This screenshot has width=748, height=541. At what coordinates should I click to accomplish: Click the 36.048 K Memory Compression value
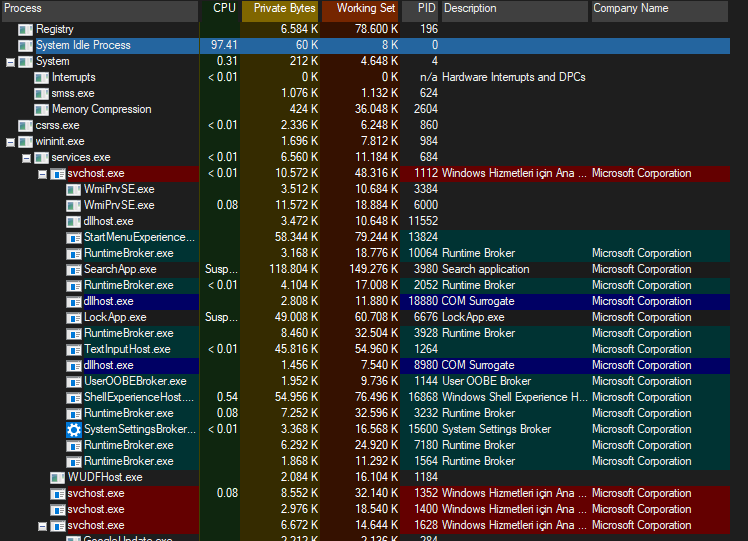pos(376,109)
